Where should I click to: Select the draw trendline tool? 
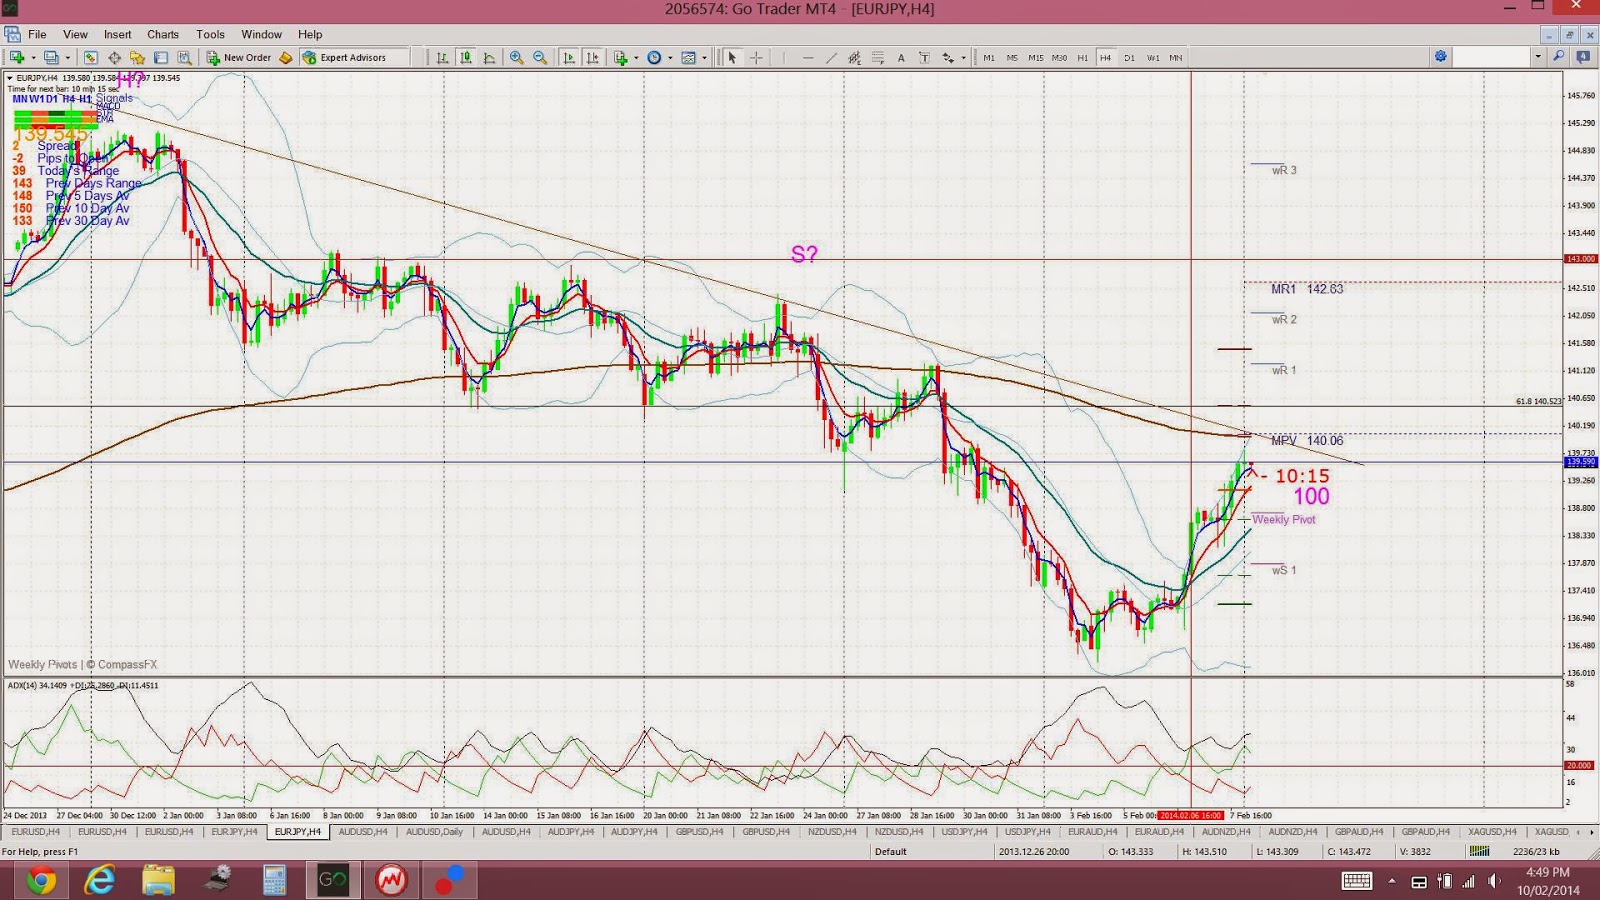coord(831,58)
